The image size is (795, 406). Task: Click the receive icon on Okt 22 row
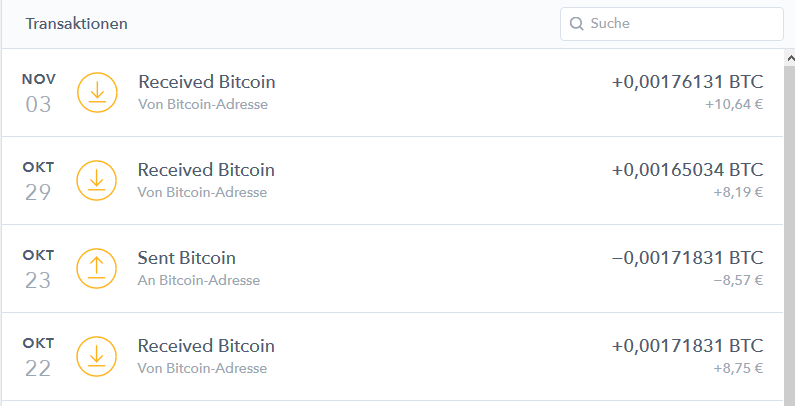pos(97,356)
